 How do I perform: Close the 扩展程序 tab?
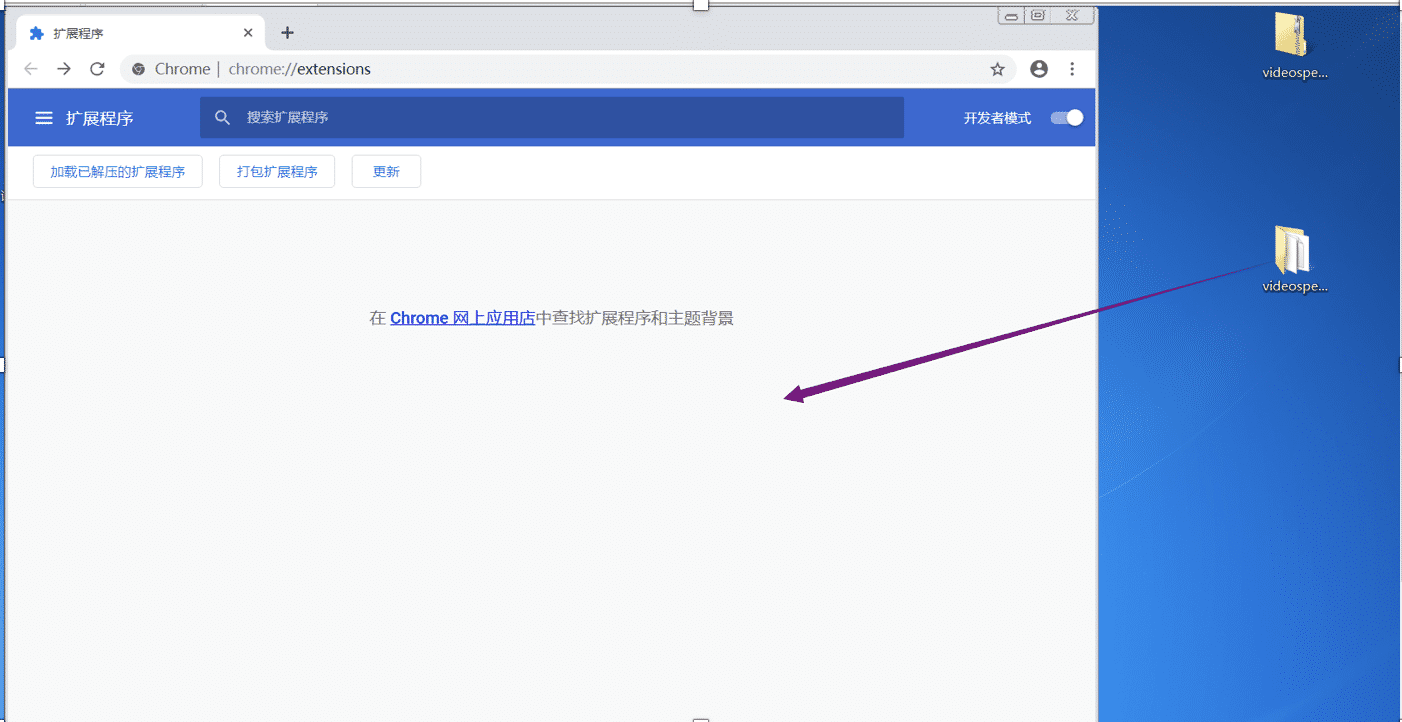248,33
